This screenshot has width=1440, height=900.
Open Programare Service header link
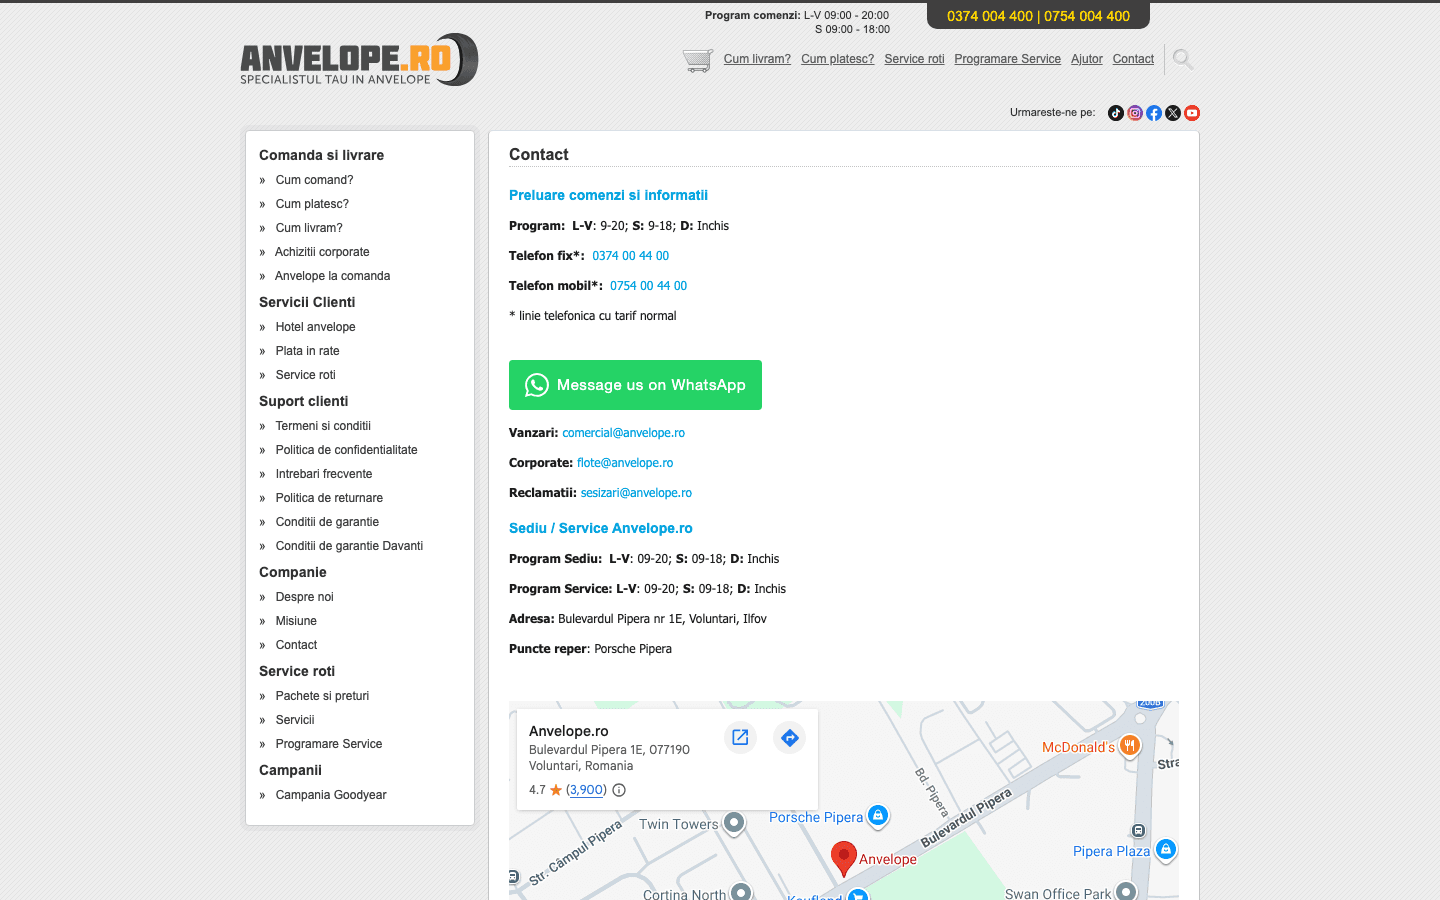click(x=1007, y=59)
